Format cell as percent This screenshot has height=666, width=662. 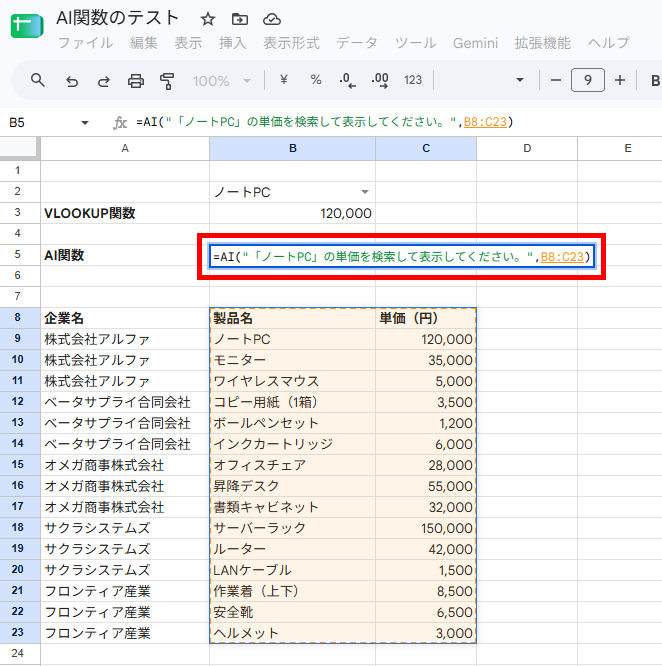(316, 79)
